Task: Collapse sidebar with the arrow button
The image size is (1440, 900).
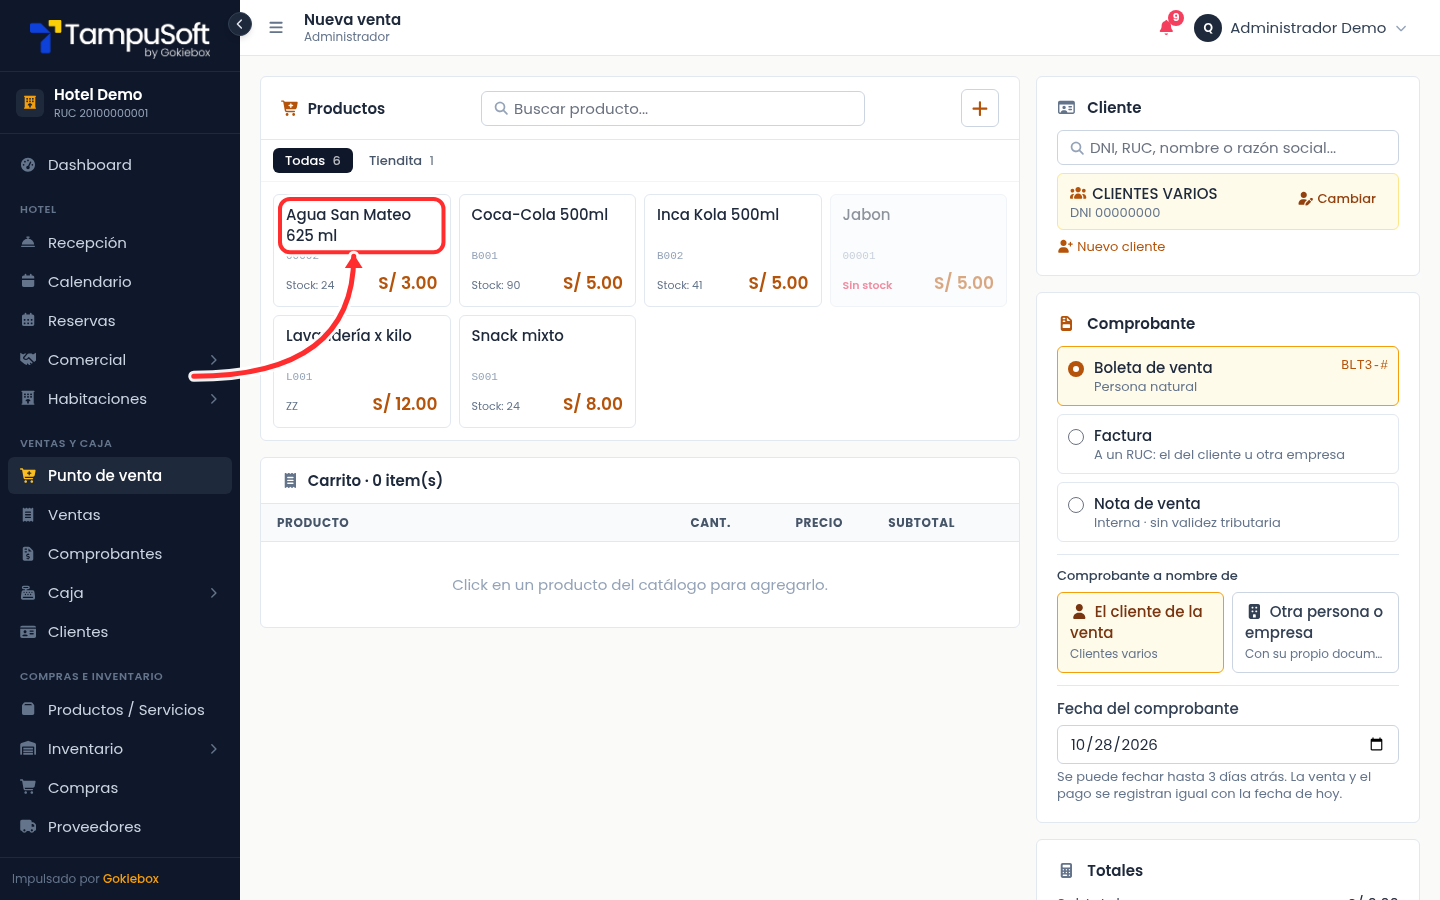Action: point(240,24)
